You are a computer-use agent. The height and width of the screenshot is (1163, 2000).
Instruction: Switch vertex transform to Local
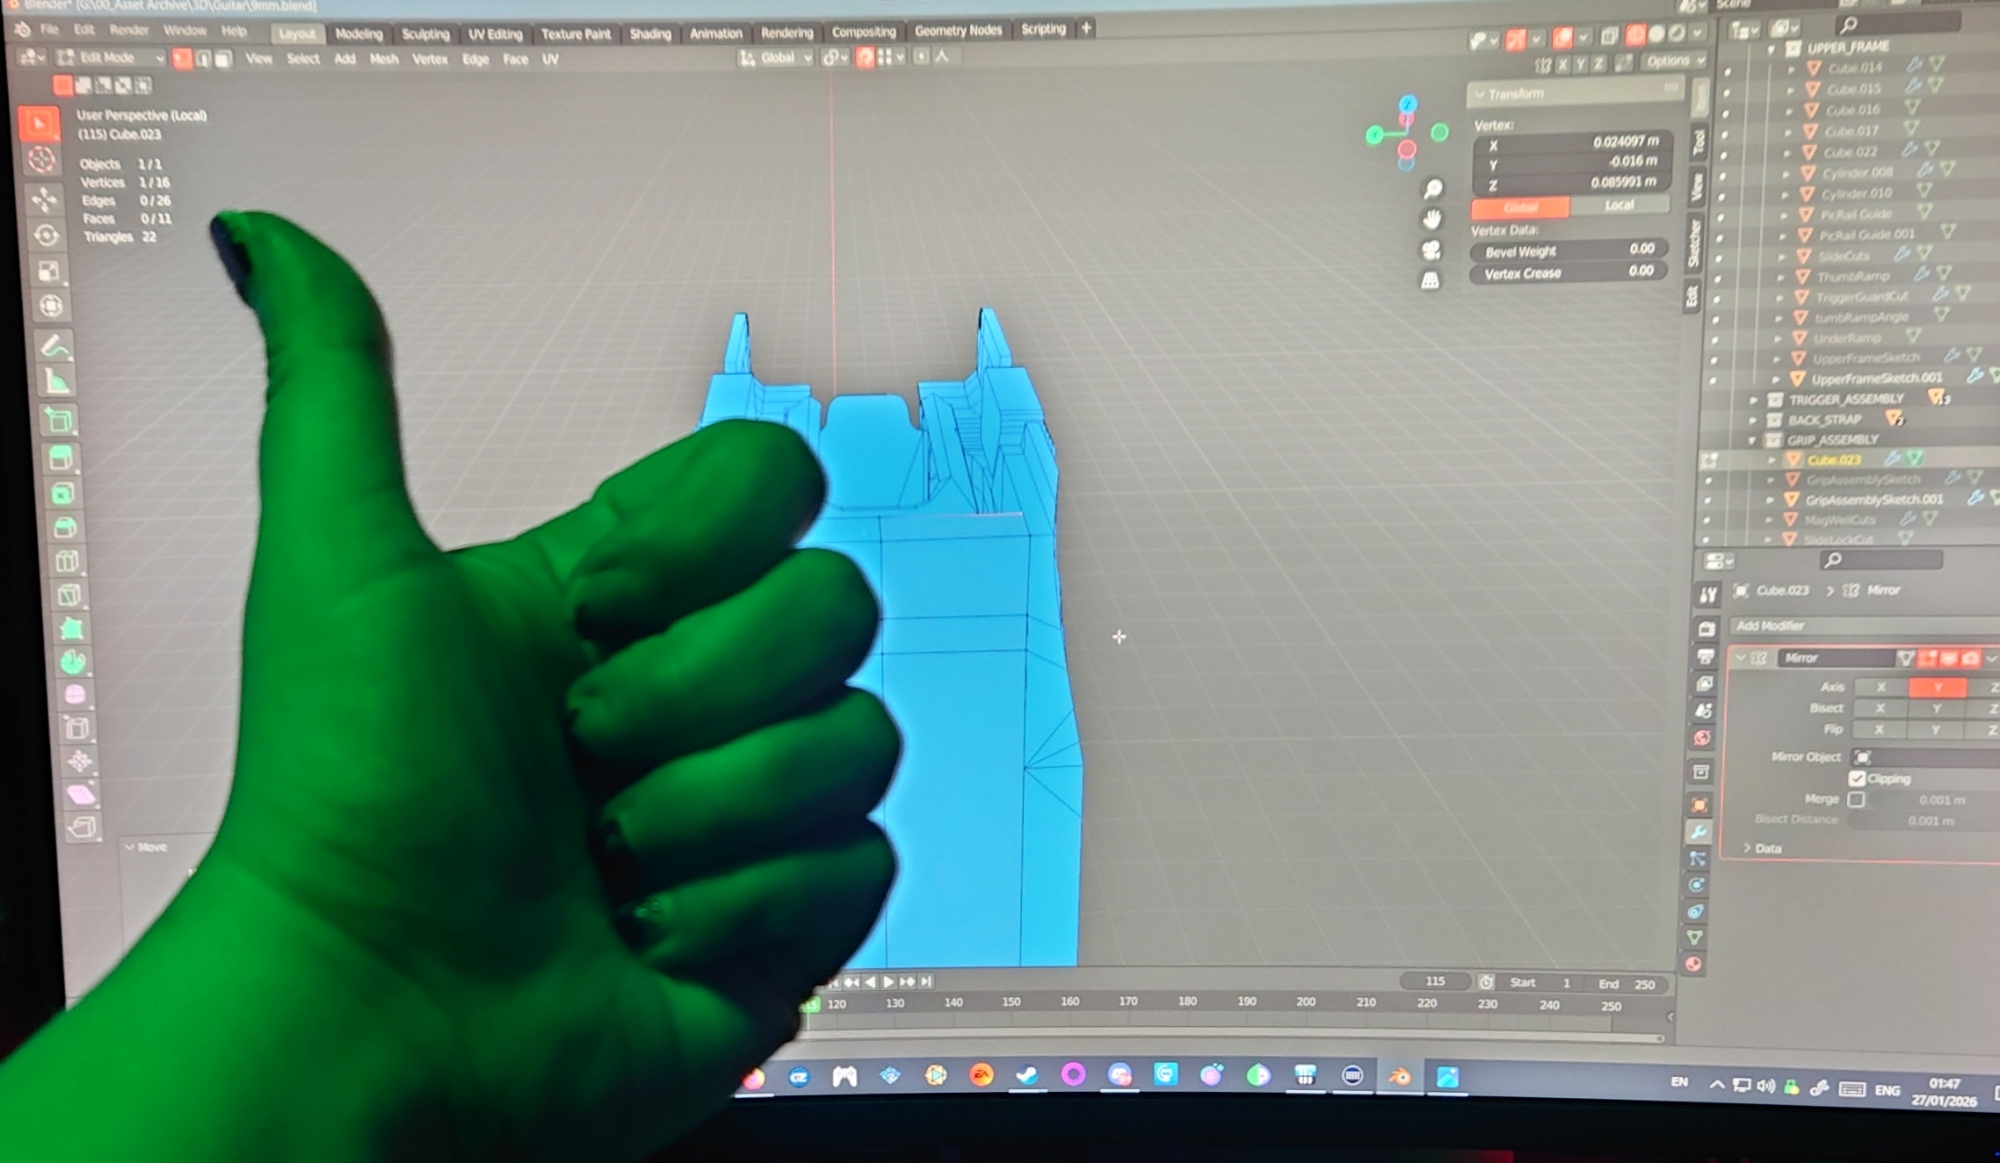point(1619,205)
